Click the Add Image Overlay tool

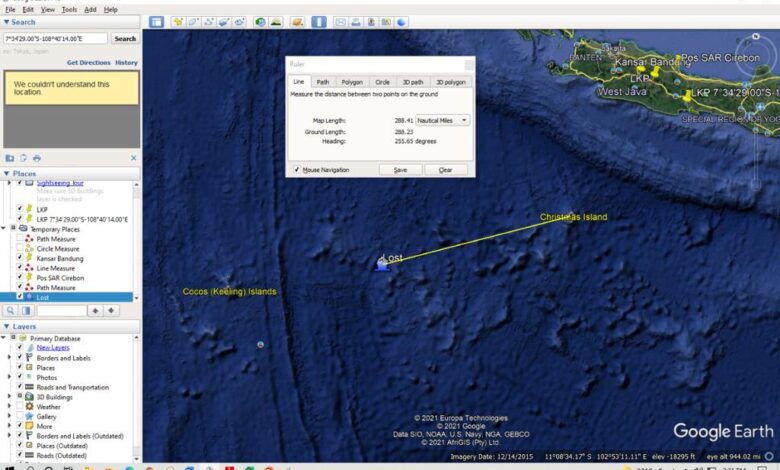pos(224,22)
